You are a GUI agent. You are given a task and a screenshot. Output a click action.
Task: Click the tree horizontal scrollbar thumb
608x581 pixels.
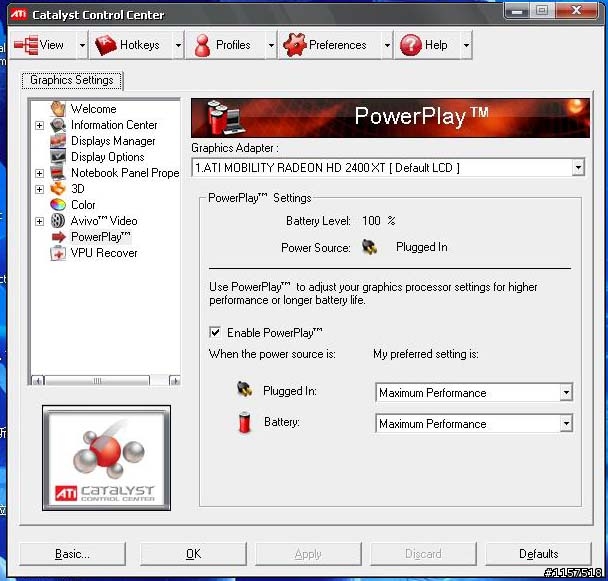(x=97, y=380)
